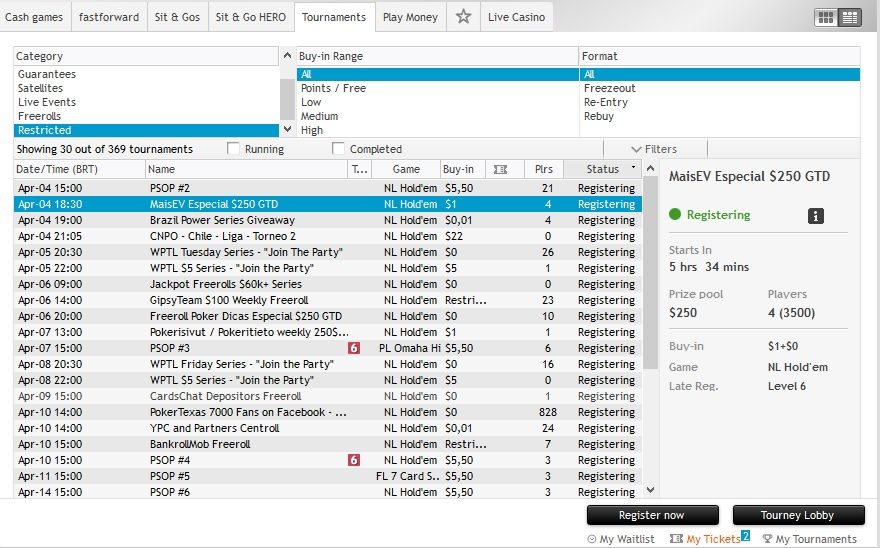Open the Sit & Gos tab
The image size is (880, 548).
click(177, 17)
